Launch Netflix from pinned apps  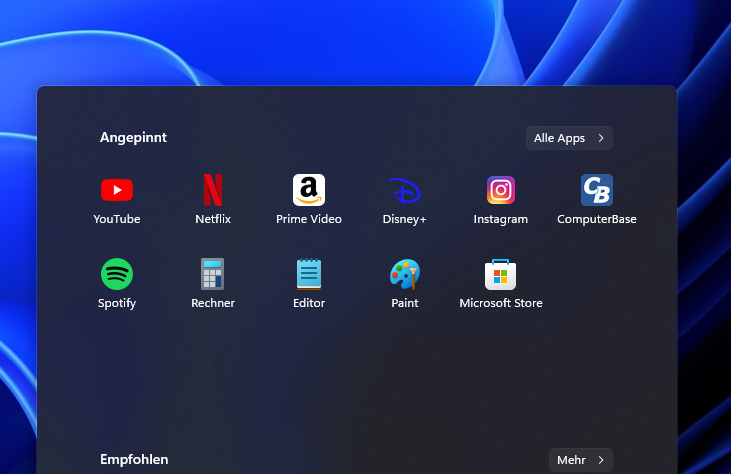coord(213,199)
